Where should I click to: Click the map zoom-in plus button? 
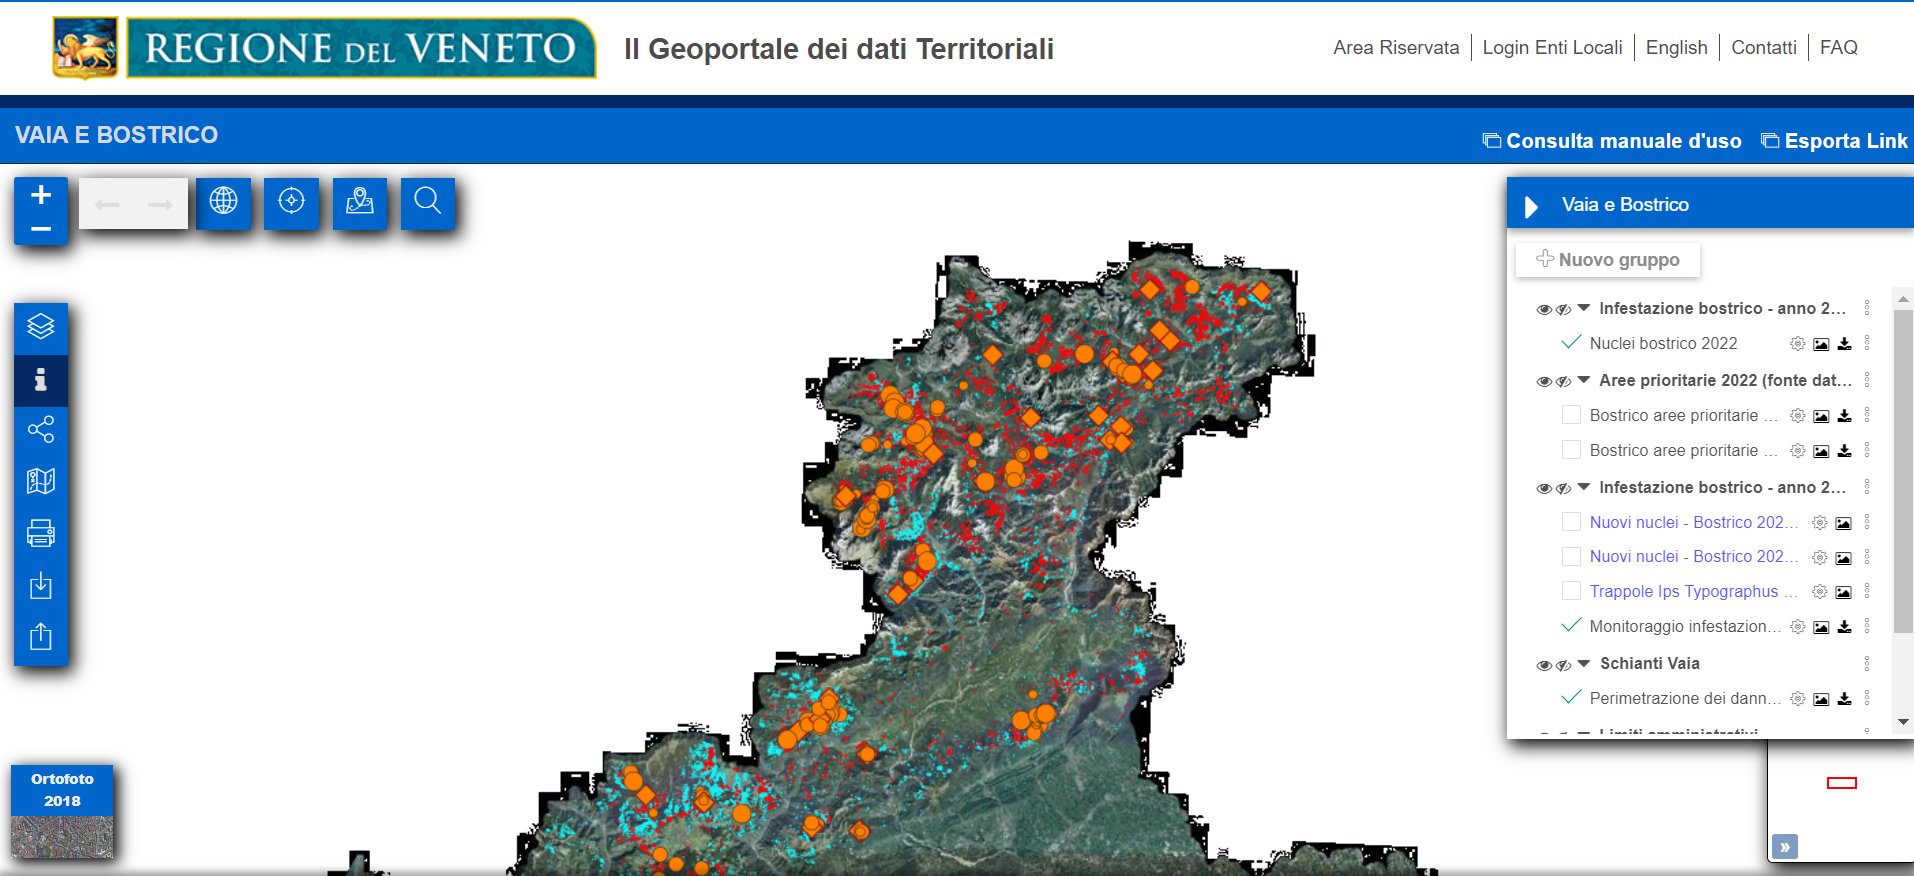pos(41,195)
